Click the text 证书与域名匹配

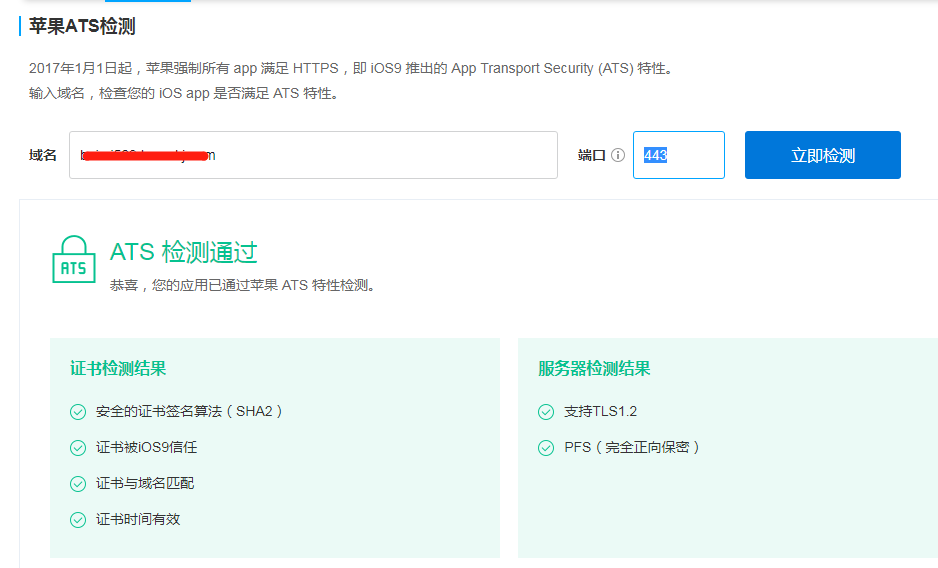(145, 483)
